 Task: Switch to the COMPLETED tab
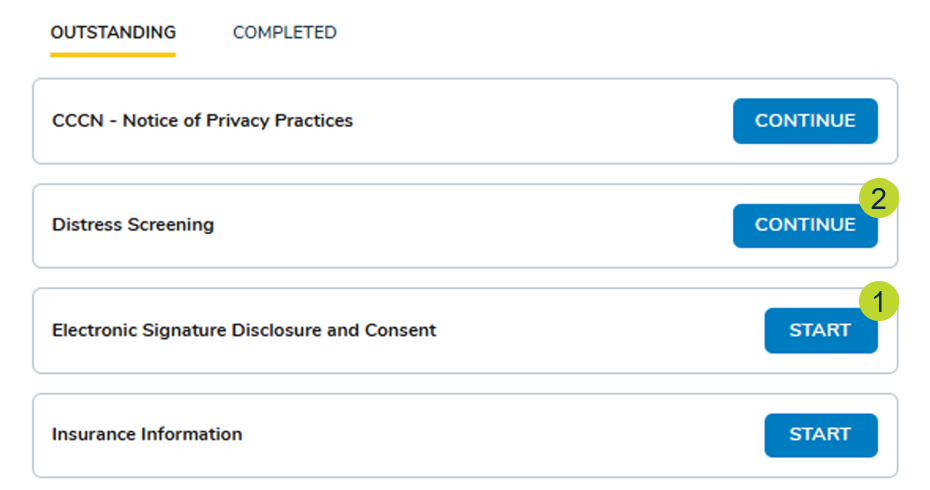284,33
